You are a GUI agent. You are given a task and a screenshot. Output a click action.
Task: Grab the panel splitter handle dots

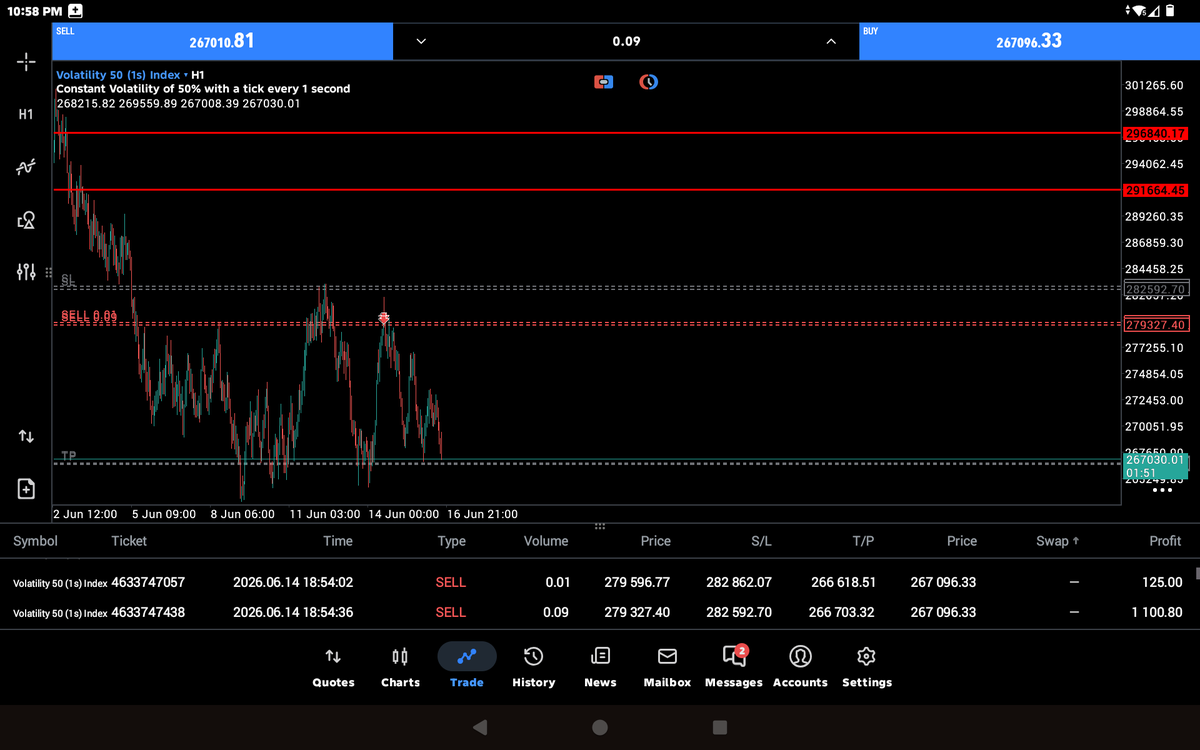click(600, 526)
